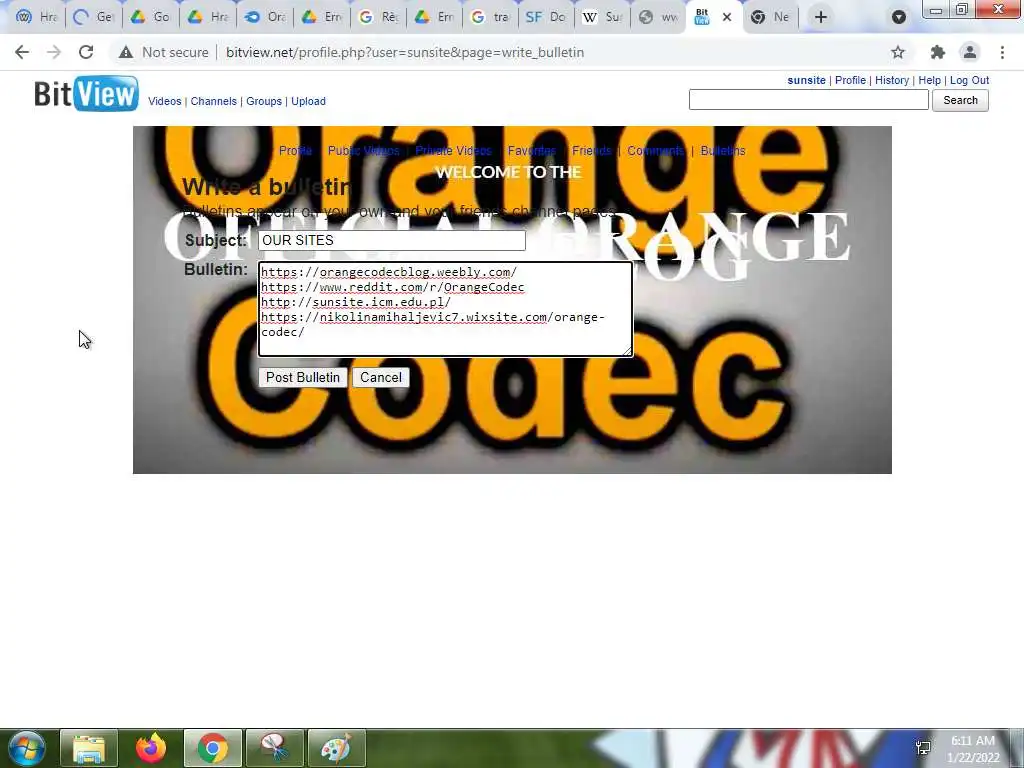Click the Log Out link
Image resolution: width=1024 pixels, height=768 pixels.
coord(969,80)
